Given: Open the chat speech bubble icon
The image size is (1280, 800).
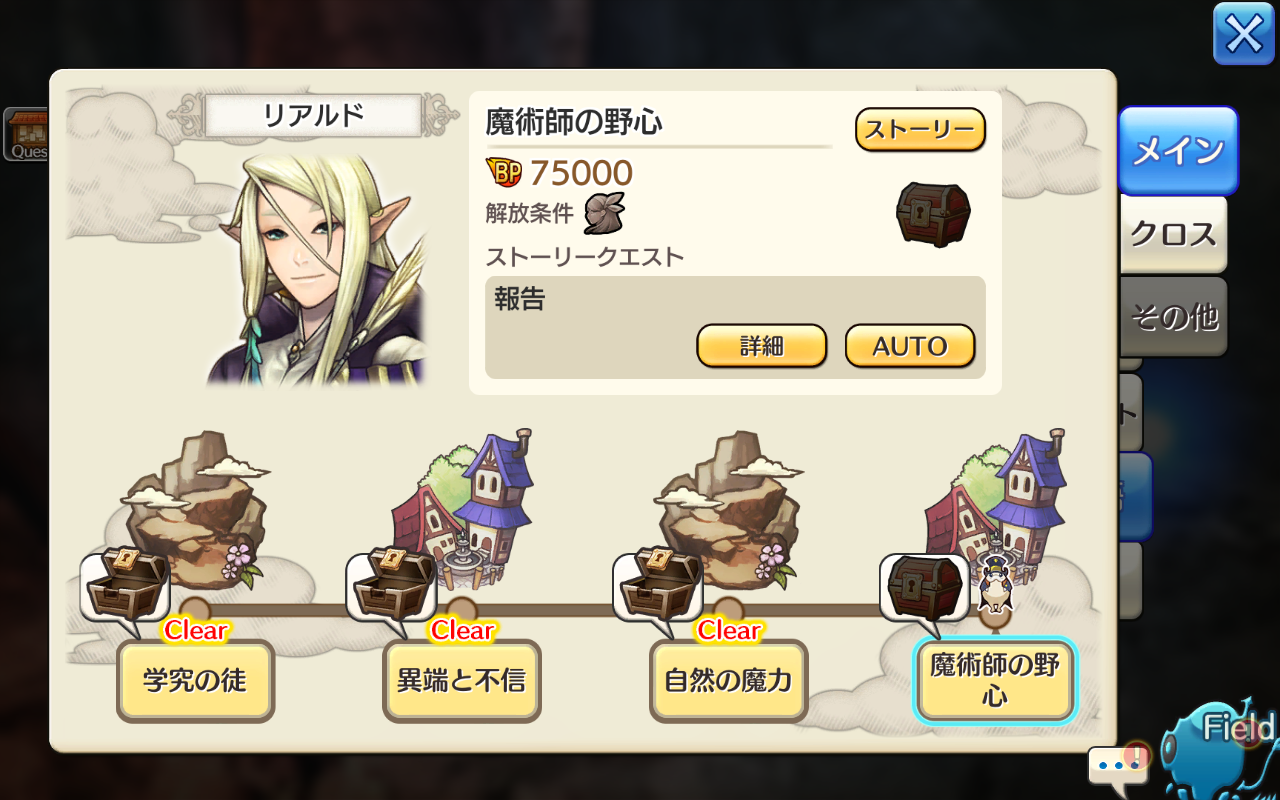Looking at the screenshot, I should tap(1118, 765).
